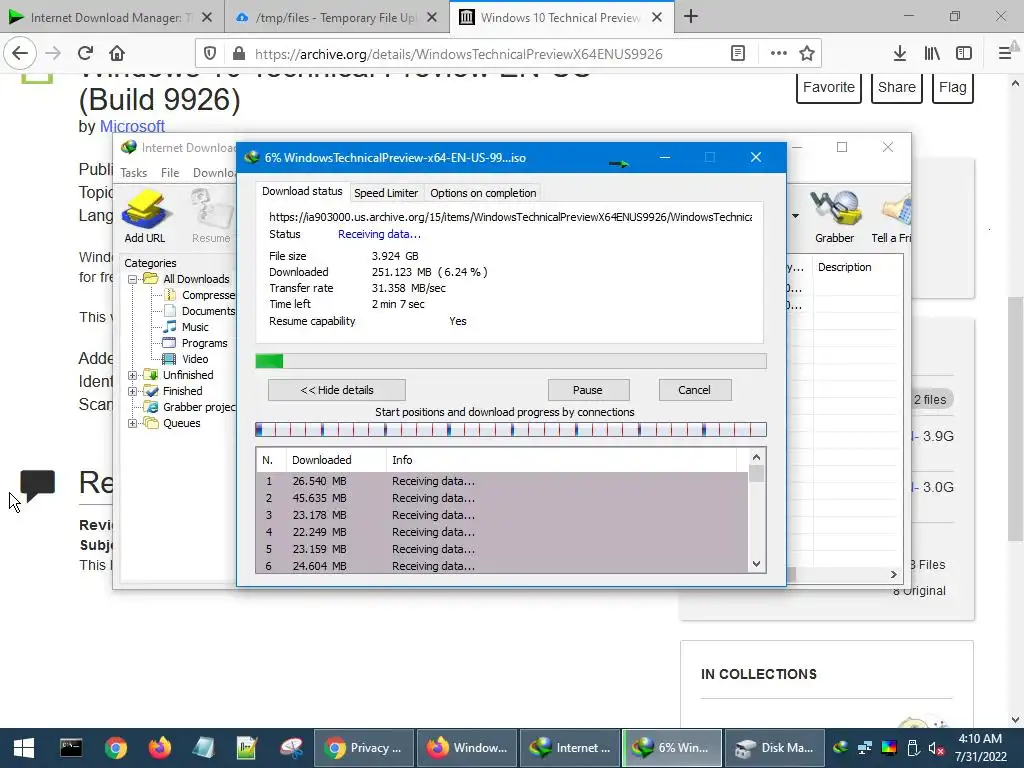
Task: Click the Disk Management taskbar button
Action: click(774, 748)
